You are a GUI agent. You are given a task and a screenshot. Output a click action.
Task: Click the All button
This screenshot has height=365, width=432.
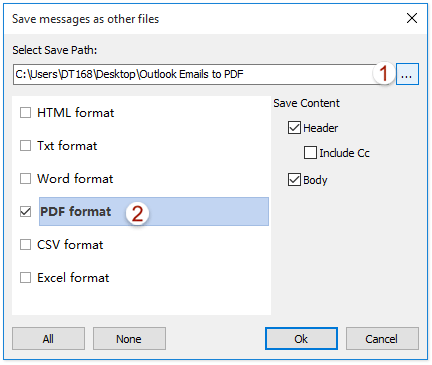(x=48, y=339)
